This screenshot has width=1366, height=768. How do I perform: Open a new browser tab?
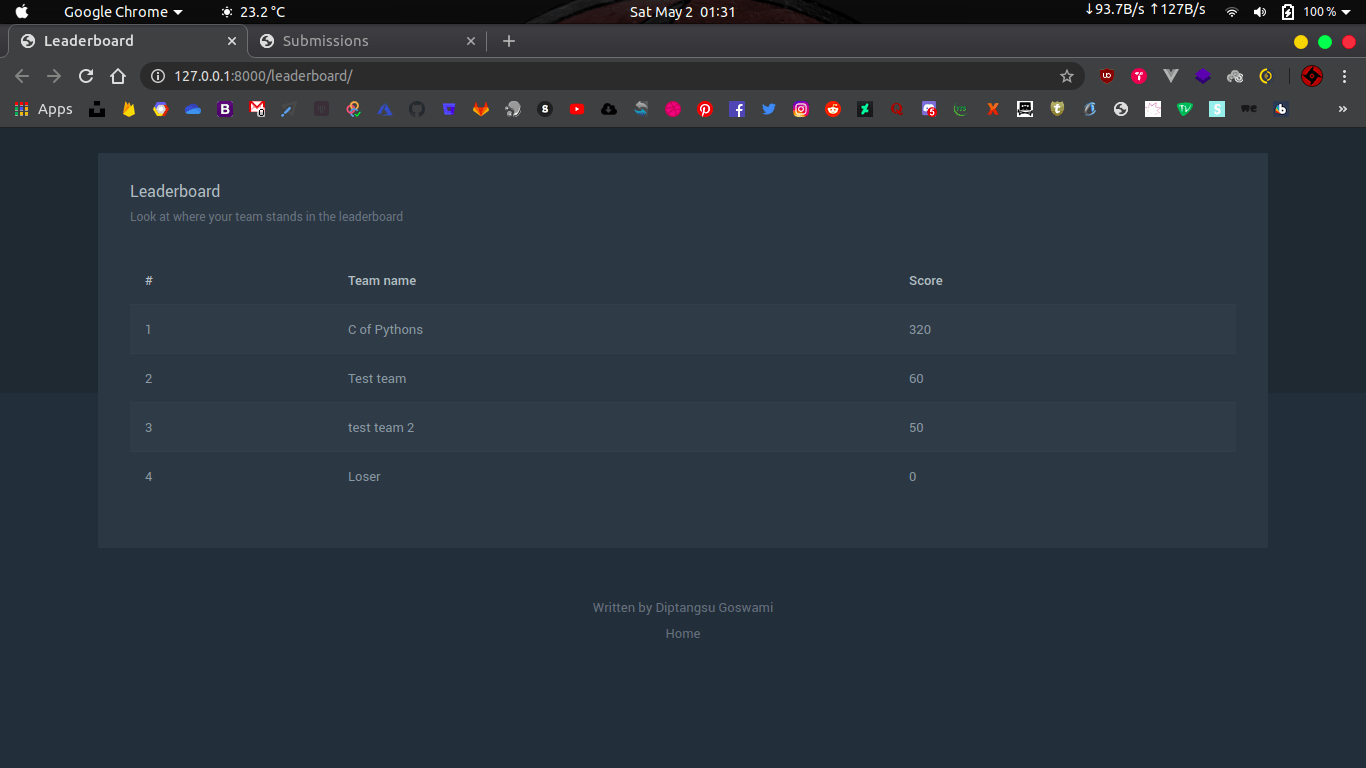click(x=509, y=41)
